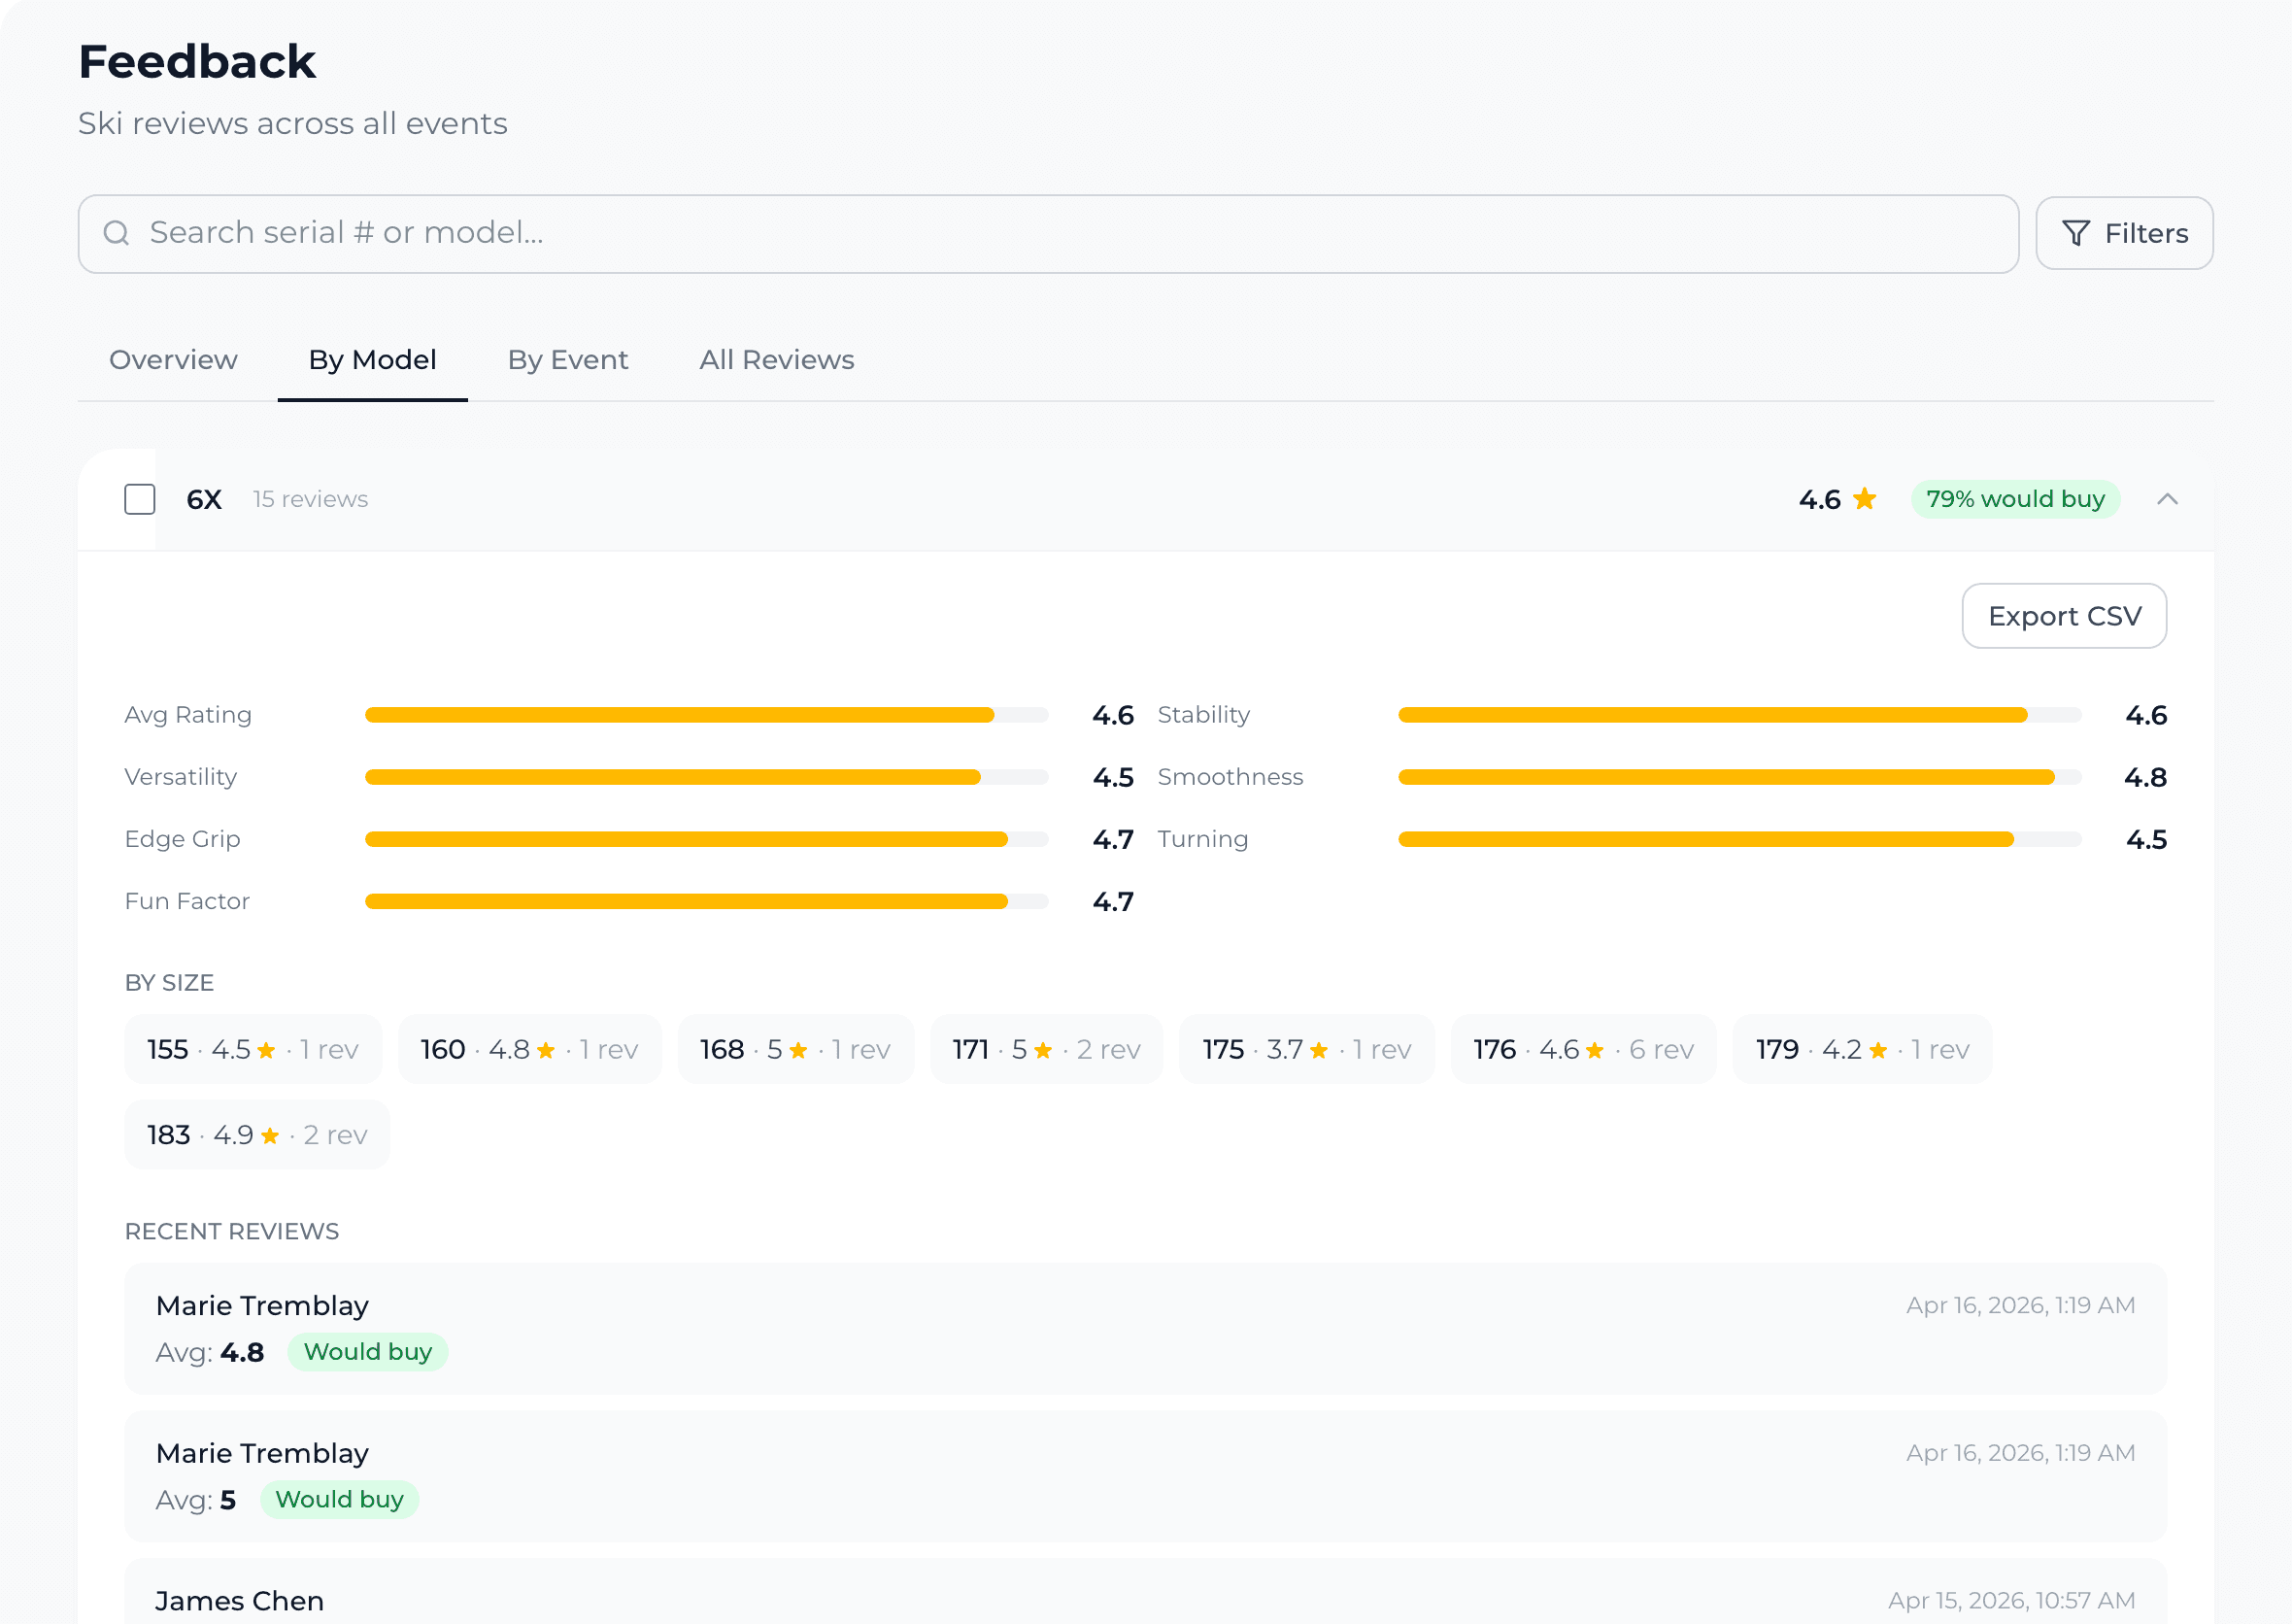The image size is (2292, 1624).
Task: Open the Filters button
Action: (x=2124, y=233)
